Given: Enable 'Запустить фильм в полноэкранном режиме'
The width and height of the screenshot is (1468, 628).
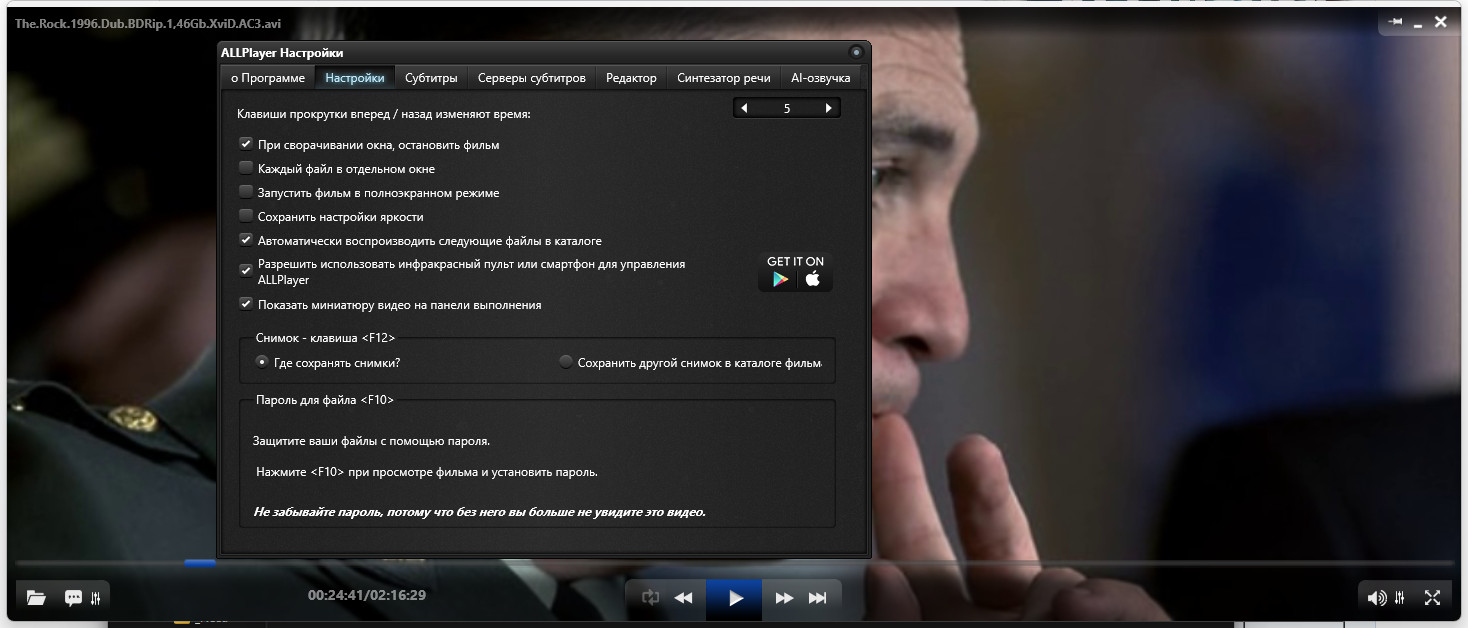Looking at the screenshot, I should [246, 192].
